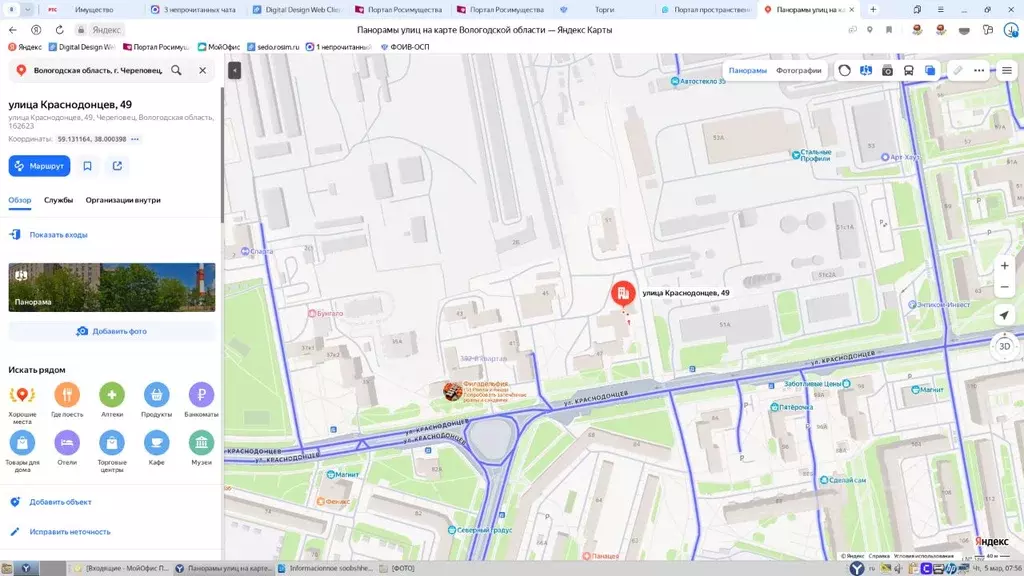Screen dimensions: 1024x576
Task: Open the ruler measurement tool
Action: click(957, 71)
